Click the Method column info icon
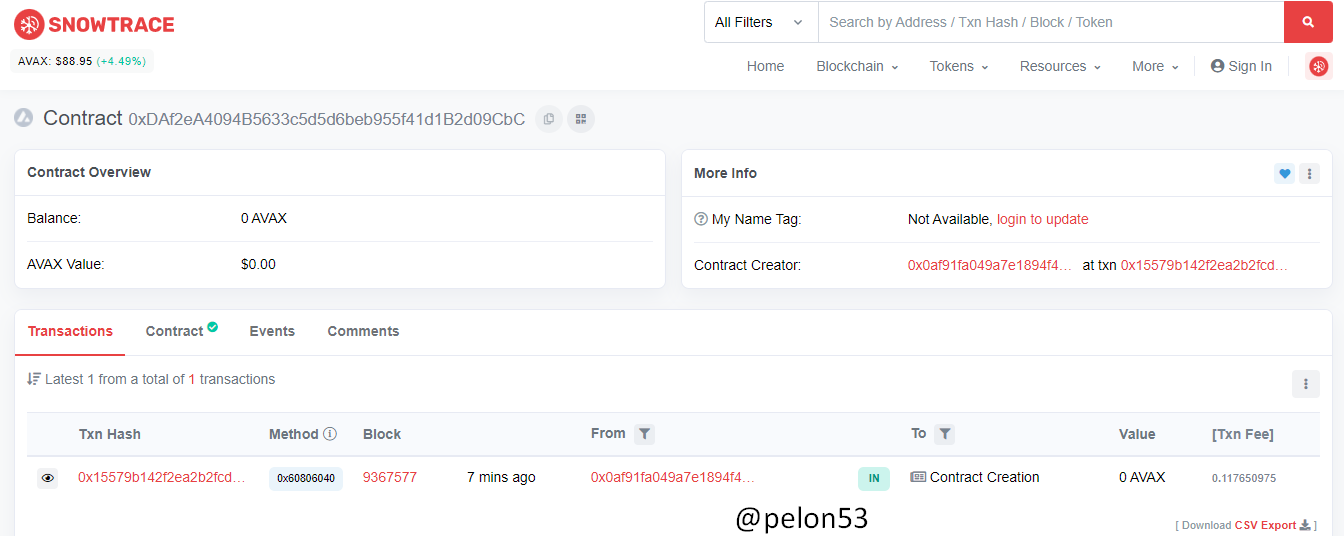 330,434
